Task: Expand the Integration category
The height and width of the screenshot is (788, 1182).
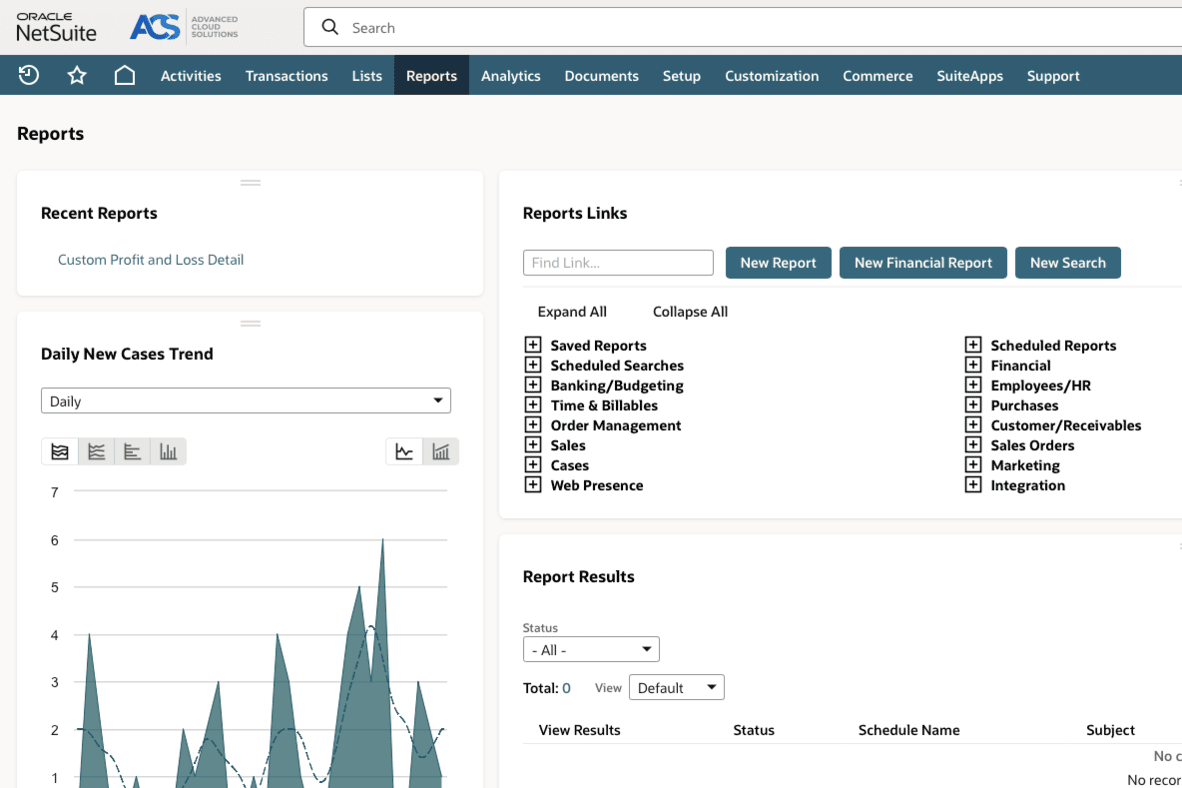Action: (x=973, y=485)
